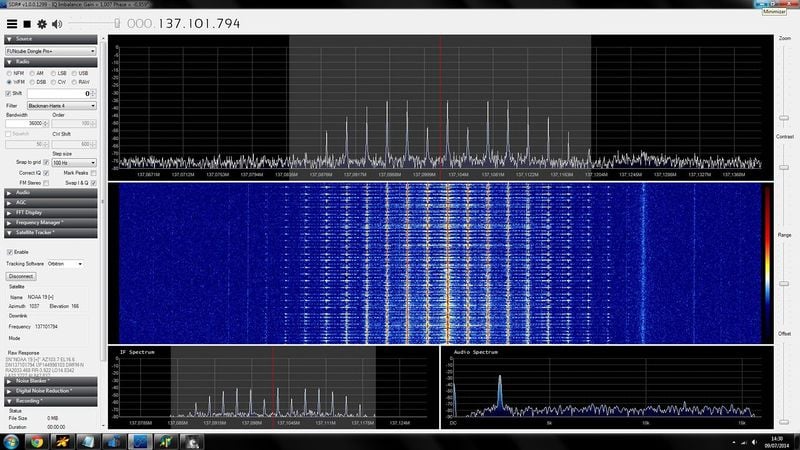The image size is (800, 450).
Task: Toggle Swap I & Q checkbox
Action: pos(93,183)
